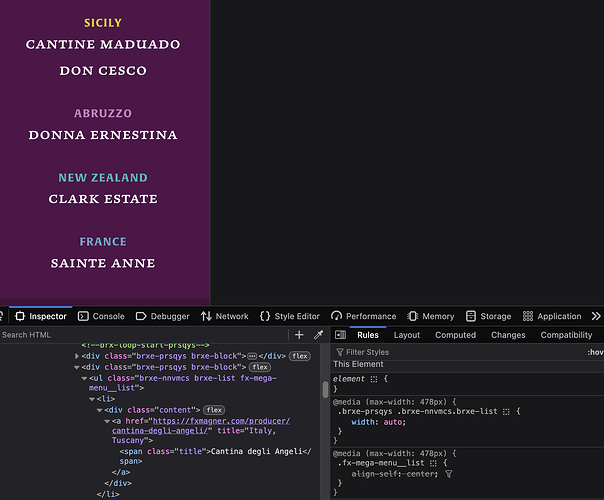The width and height of the screenshot is (604, 500).
Task: Click the devtools overflow chevron for more tools
Action: (x=596, y=316)
